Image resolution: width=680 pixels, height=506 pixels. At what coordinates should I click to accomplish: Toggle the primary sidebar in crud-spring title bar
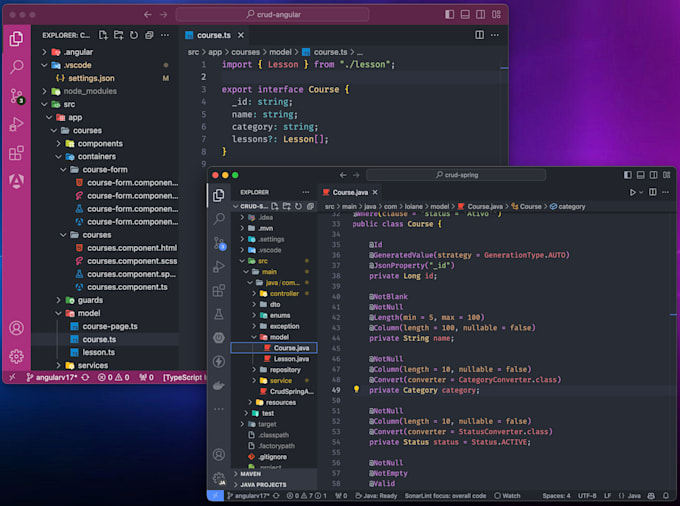coord(628,175)
